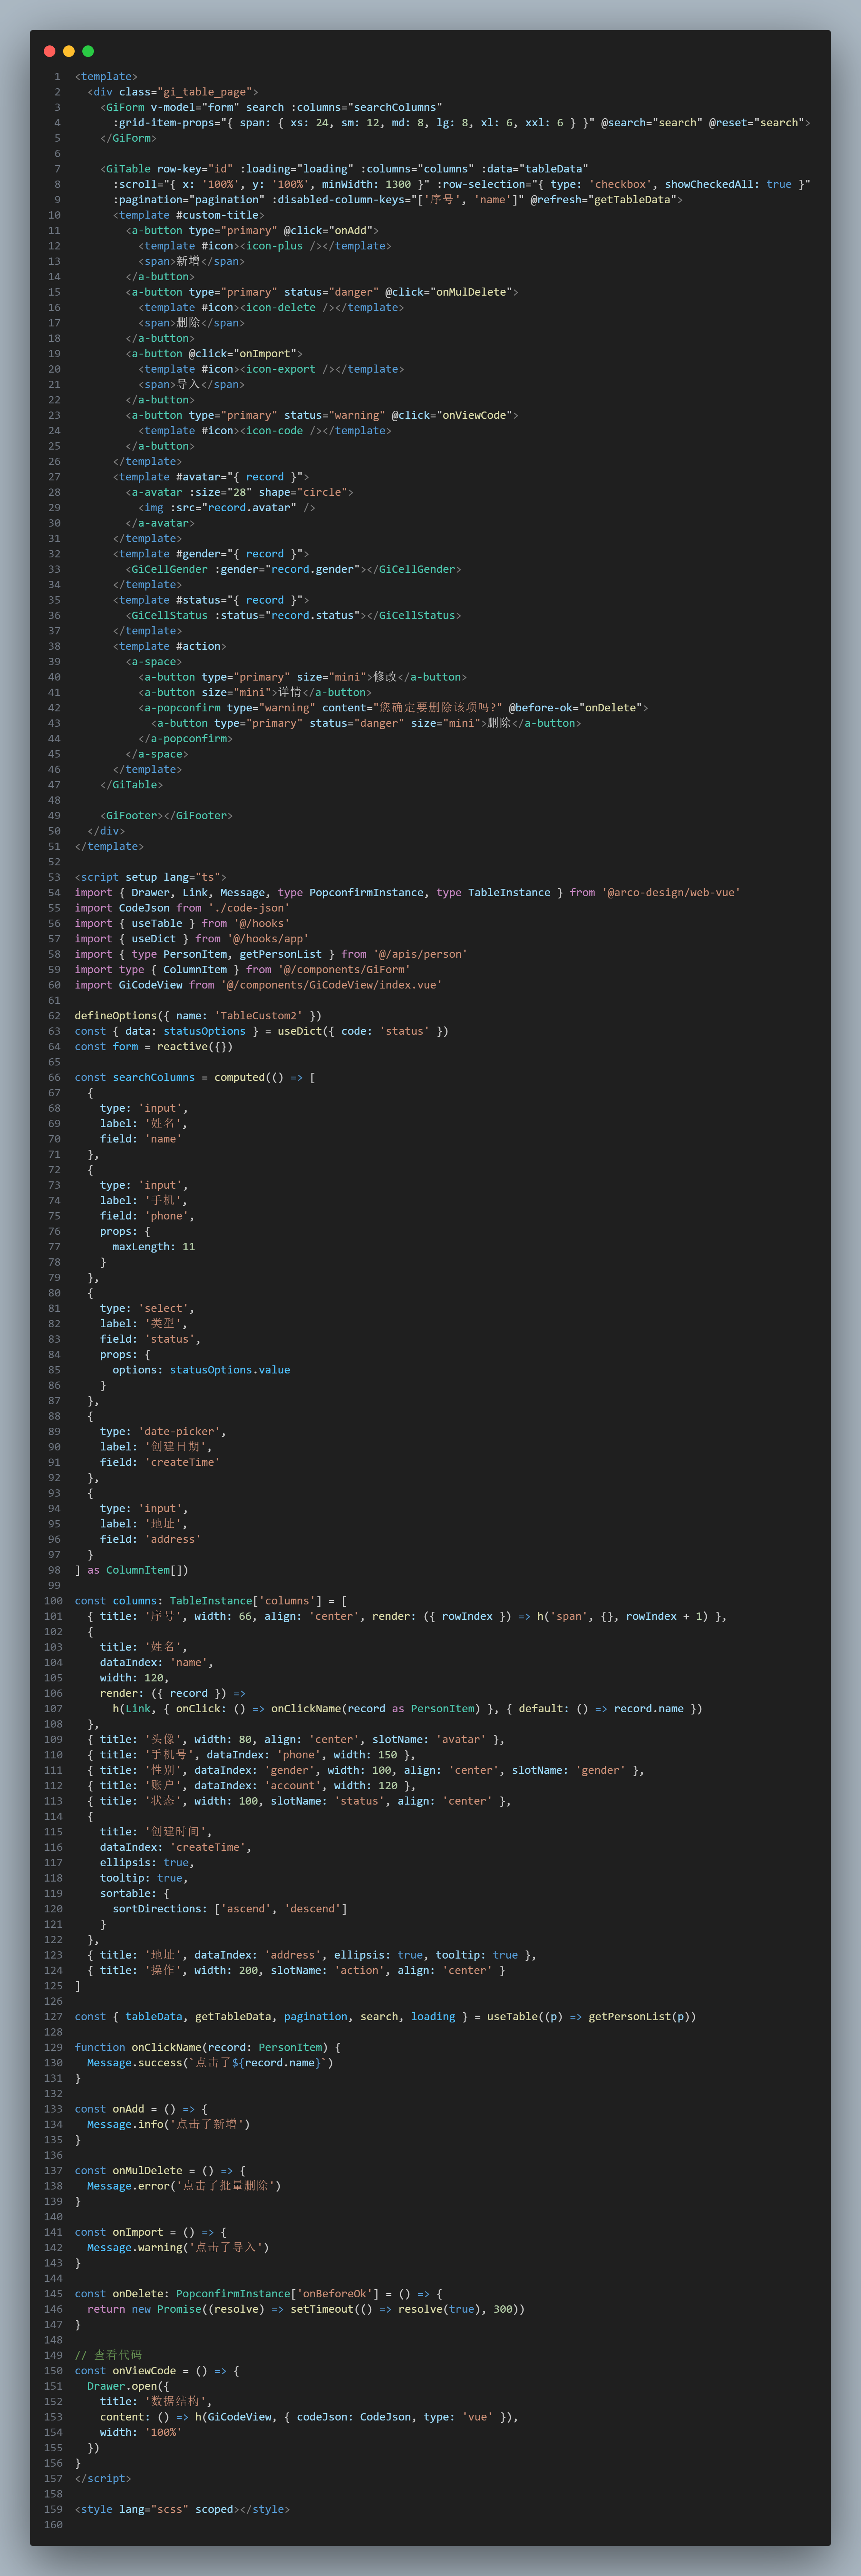Click :src="record.avatar" on line 29
The height and width of the screenshot is (2576, 861).
234,508
